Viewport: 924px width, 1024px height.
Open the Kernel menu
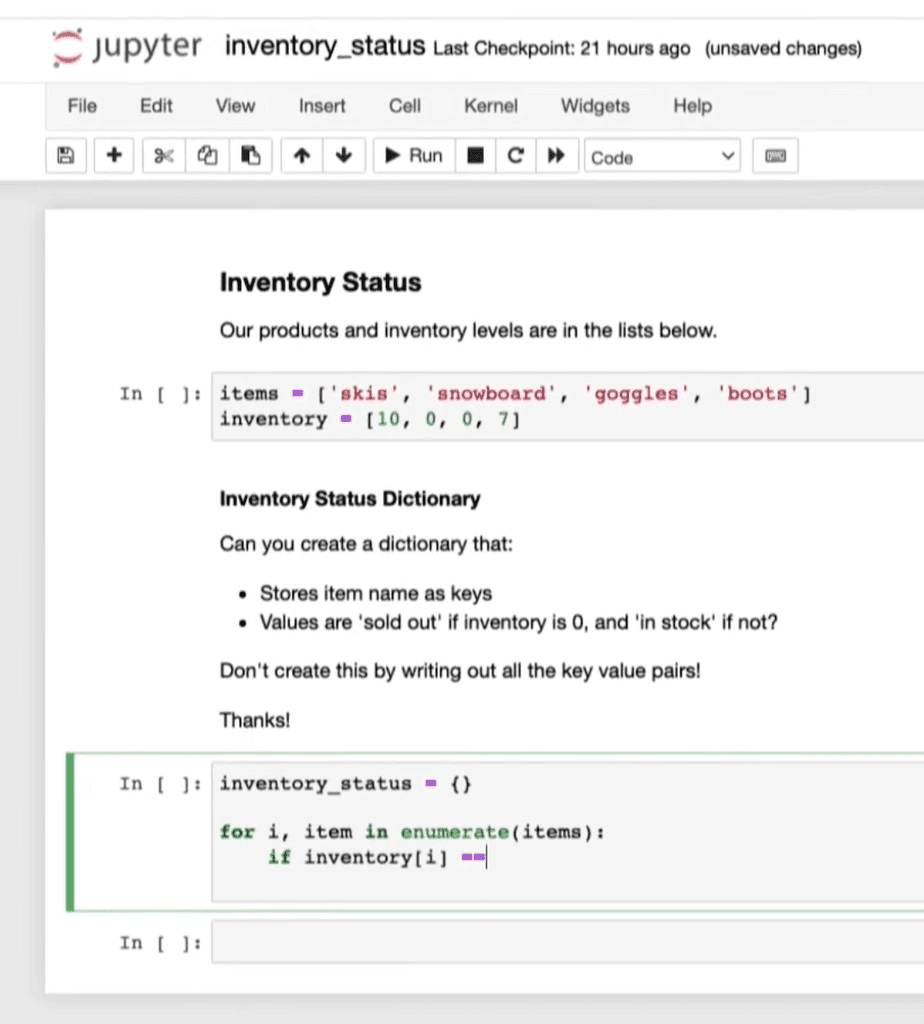490,105
